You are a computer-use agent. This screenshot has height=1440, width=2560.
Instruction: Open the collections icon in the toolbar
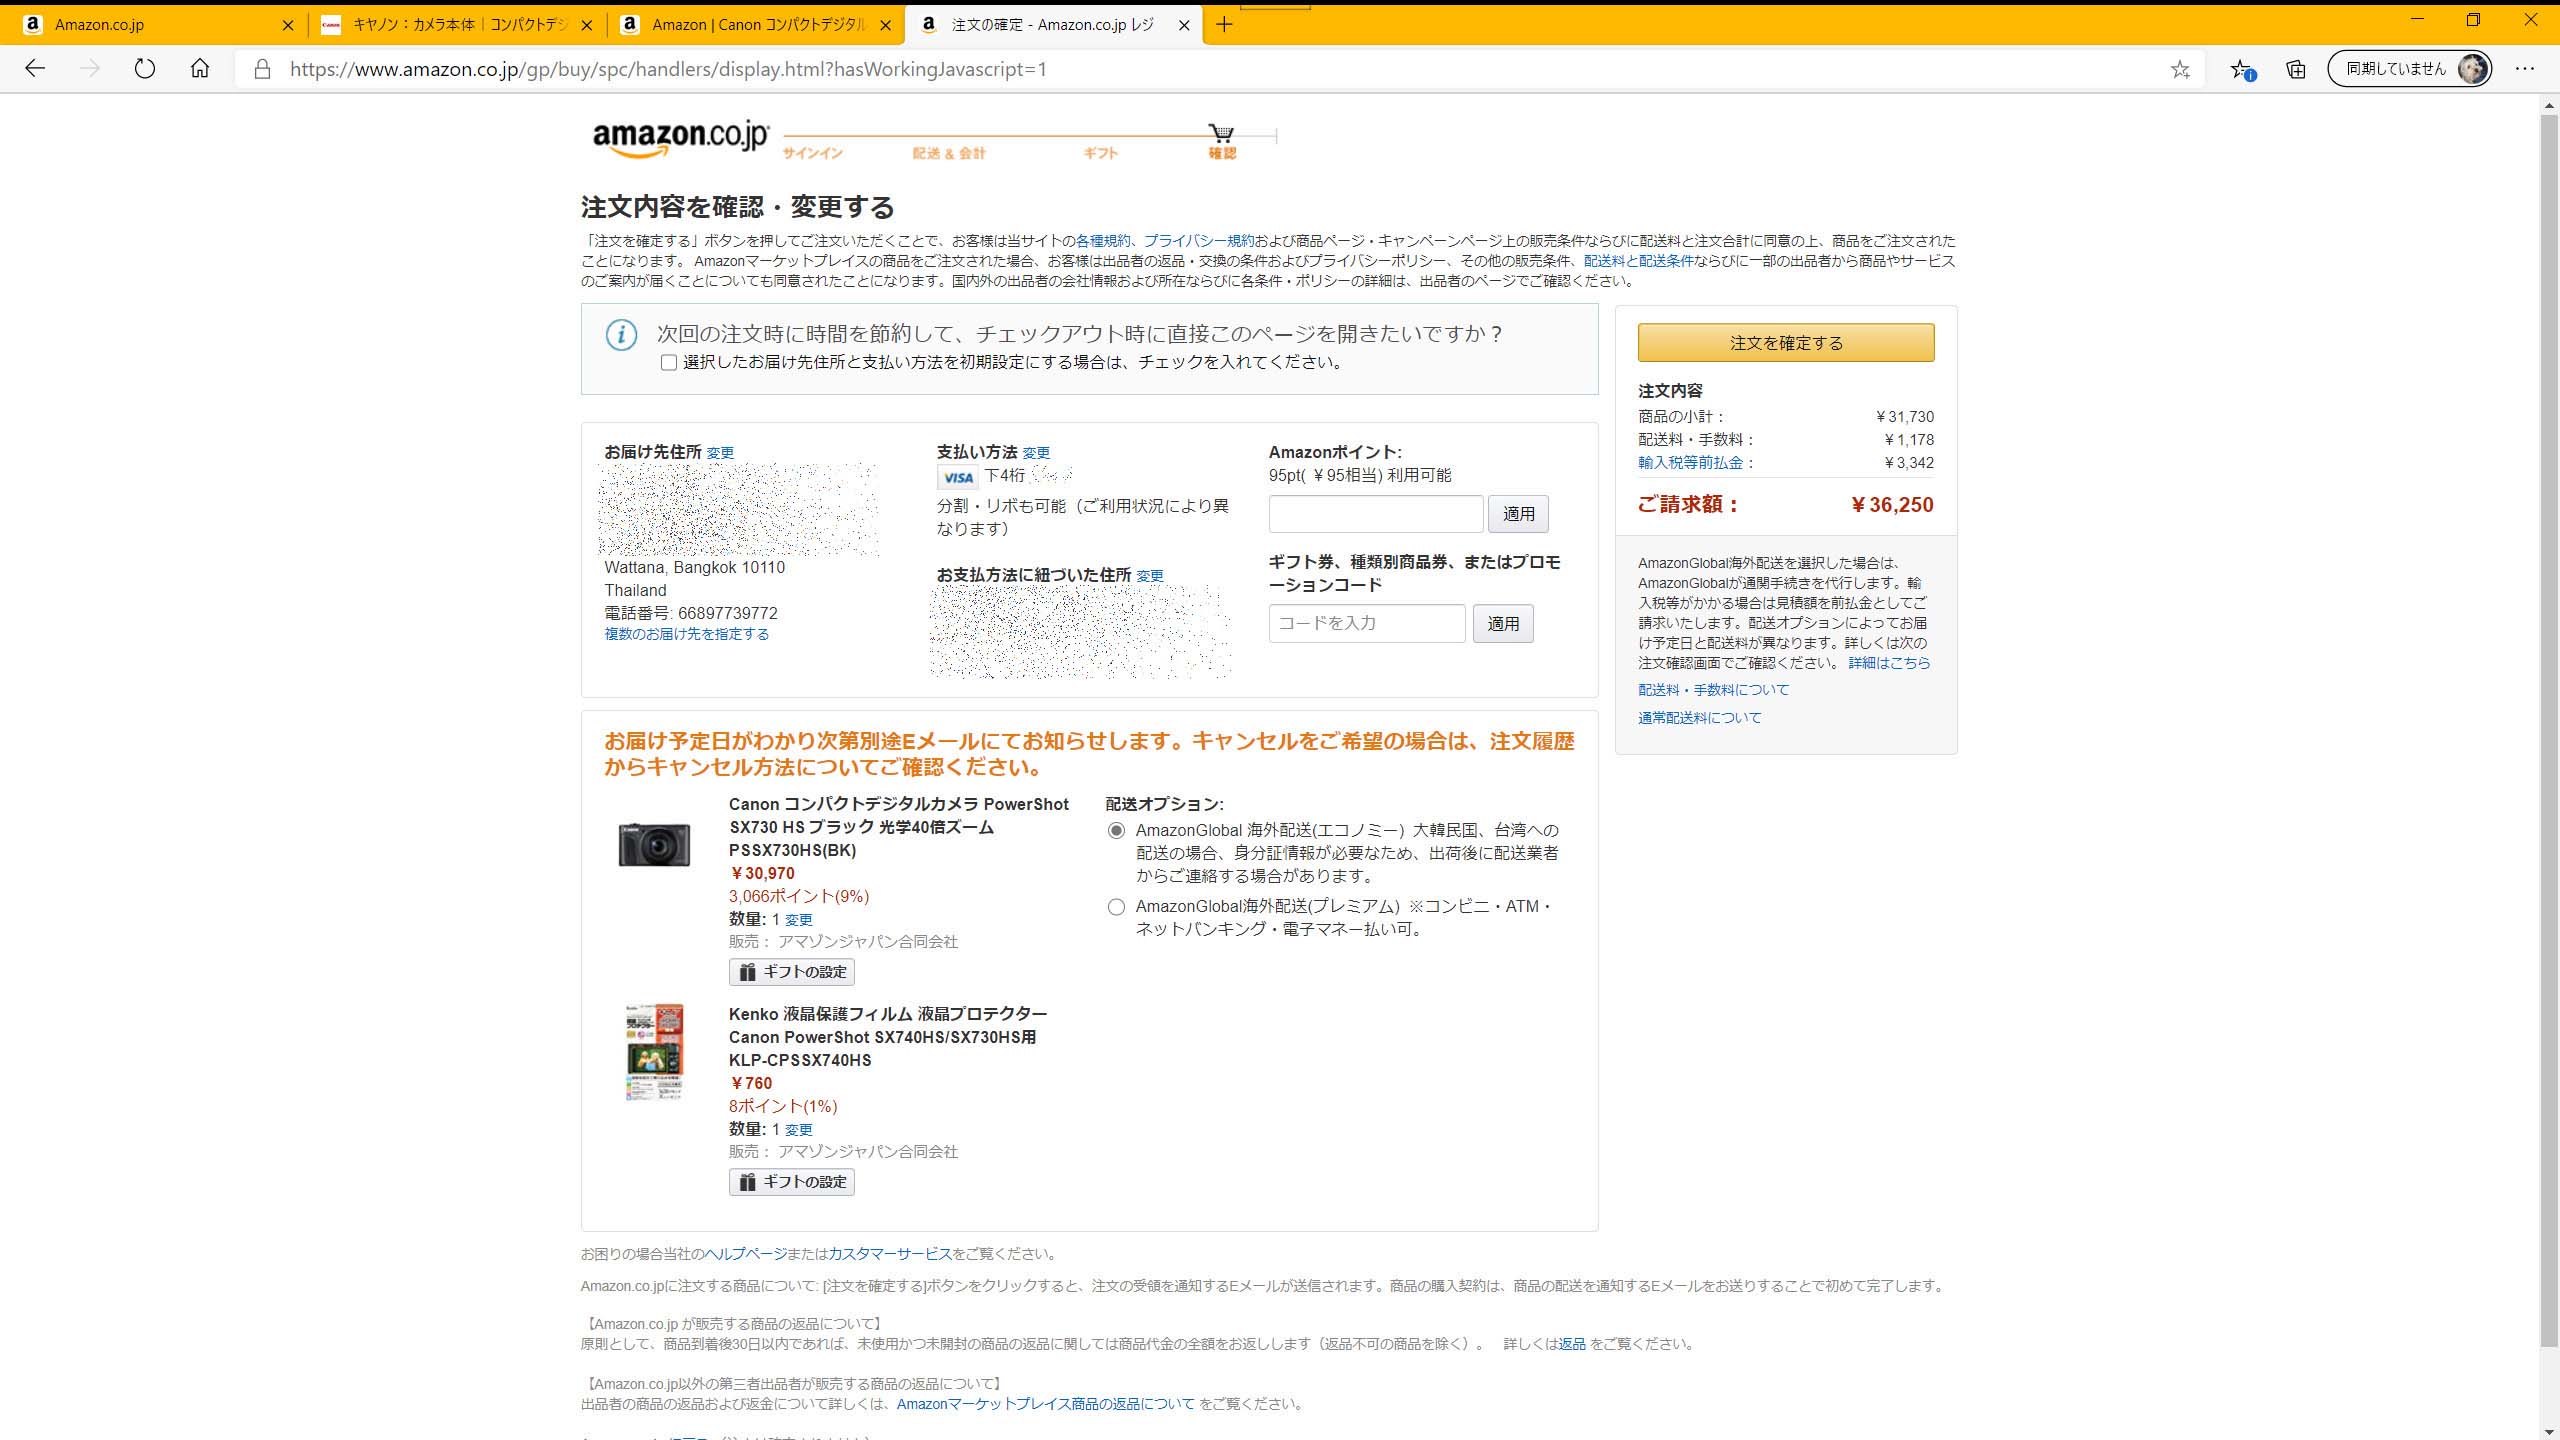[x=2296, y=69]
